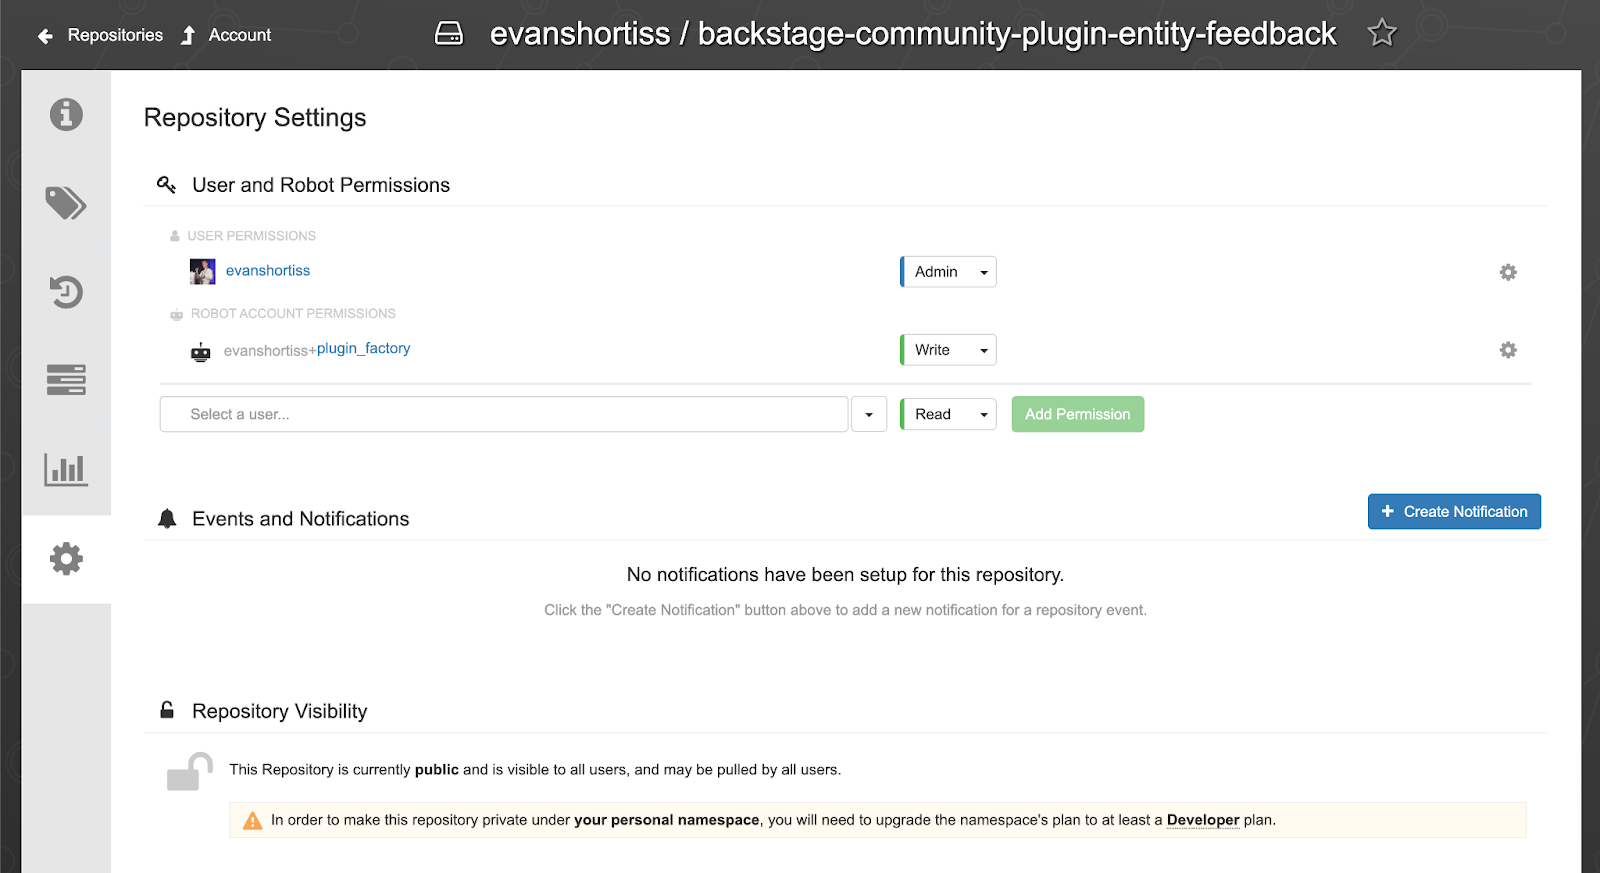
Task: Click the 'ROBOT ACCOUNT PERMISSIONS' label
Action: 293,314
